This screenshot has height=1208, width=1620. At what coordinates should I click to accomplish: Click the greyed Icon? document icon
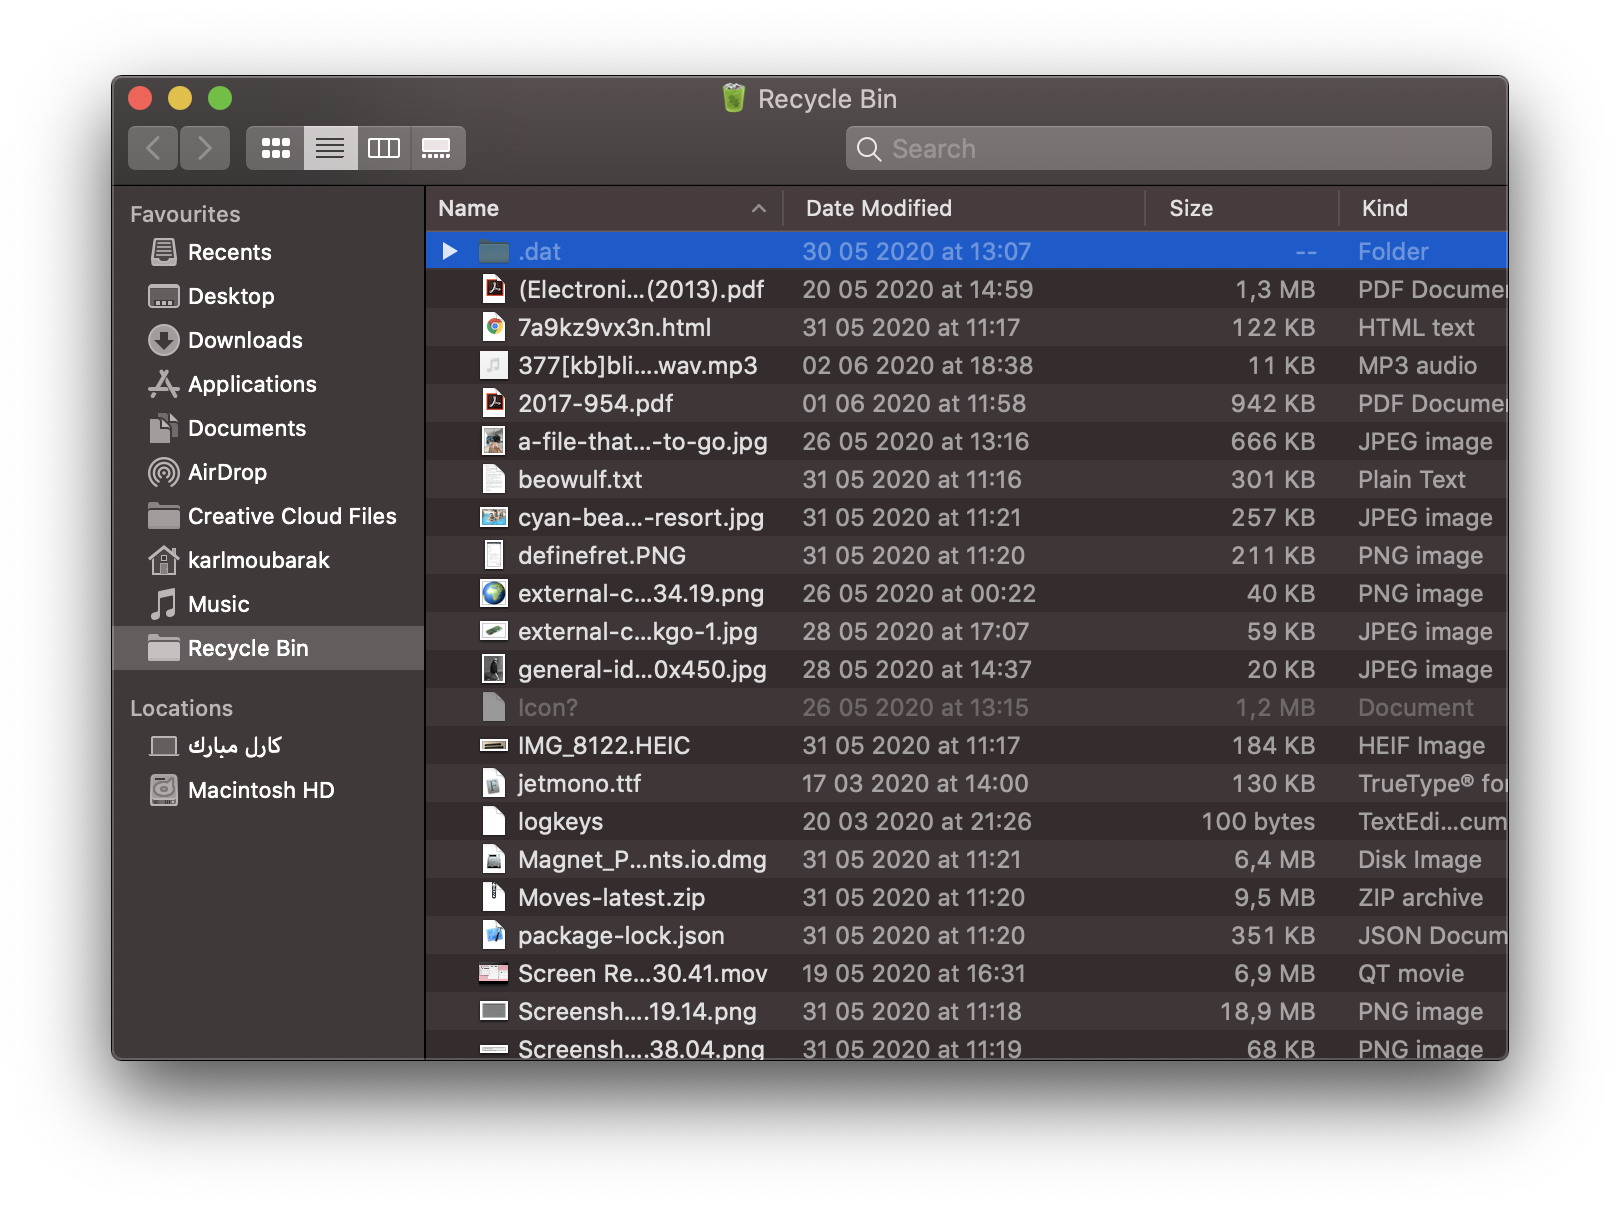[x=494, y=707]
